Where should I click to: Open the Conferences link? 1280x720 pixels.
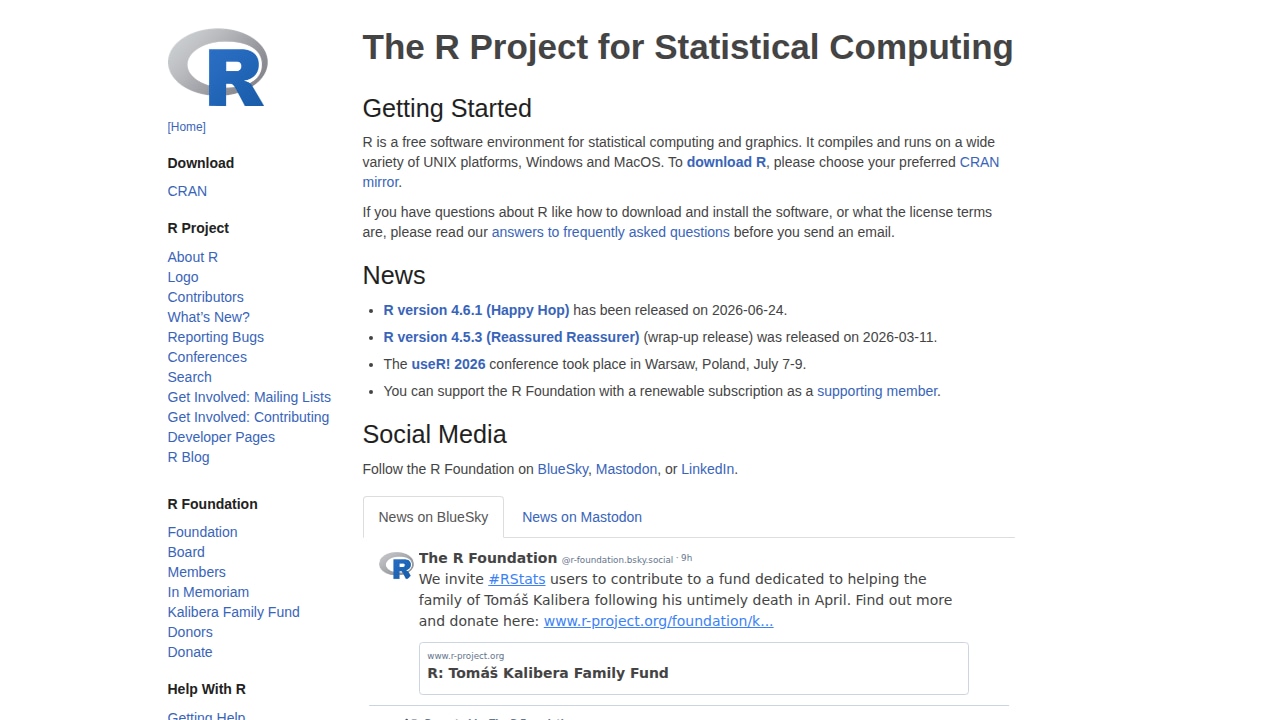coord(207,357)
